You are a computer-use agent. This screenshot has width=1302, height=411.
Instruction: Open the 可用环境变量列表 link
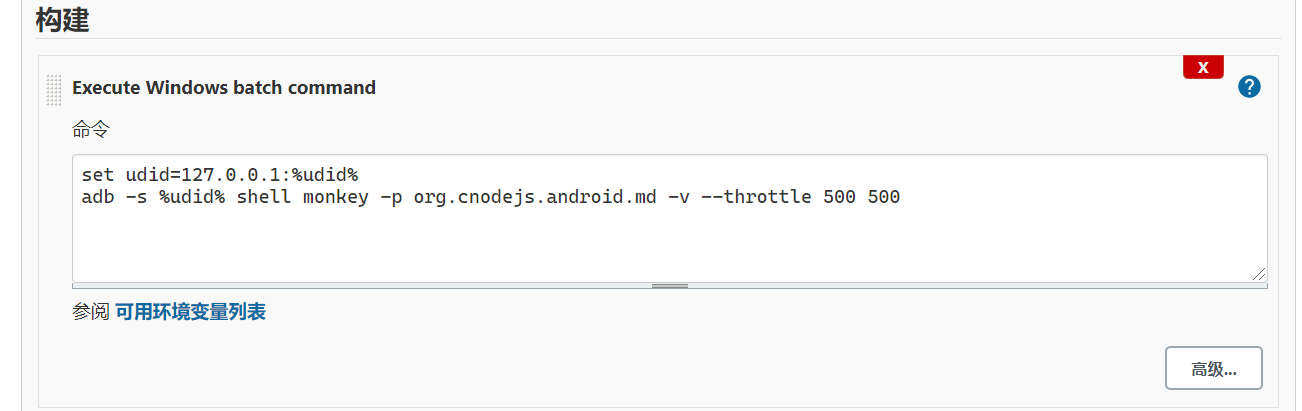pos(190,312)
